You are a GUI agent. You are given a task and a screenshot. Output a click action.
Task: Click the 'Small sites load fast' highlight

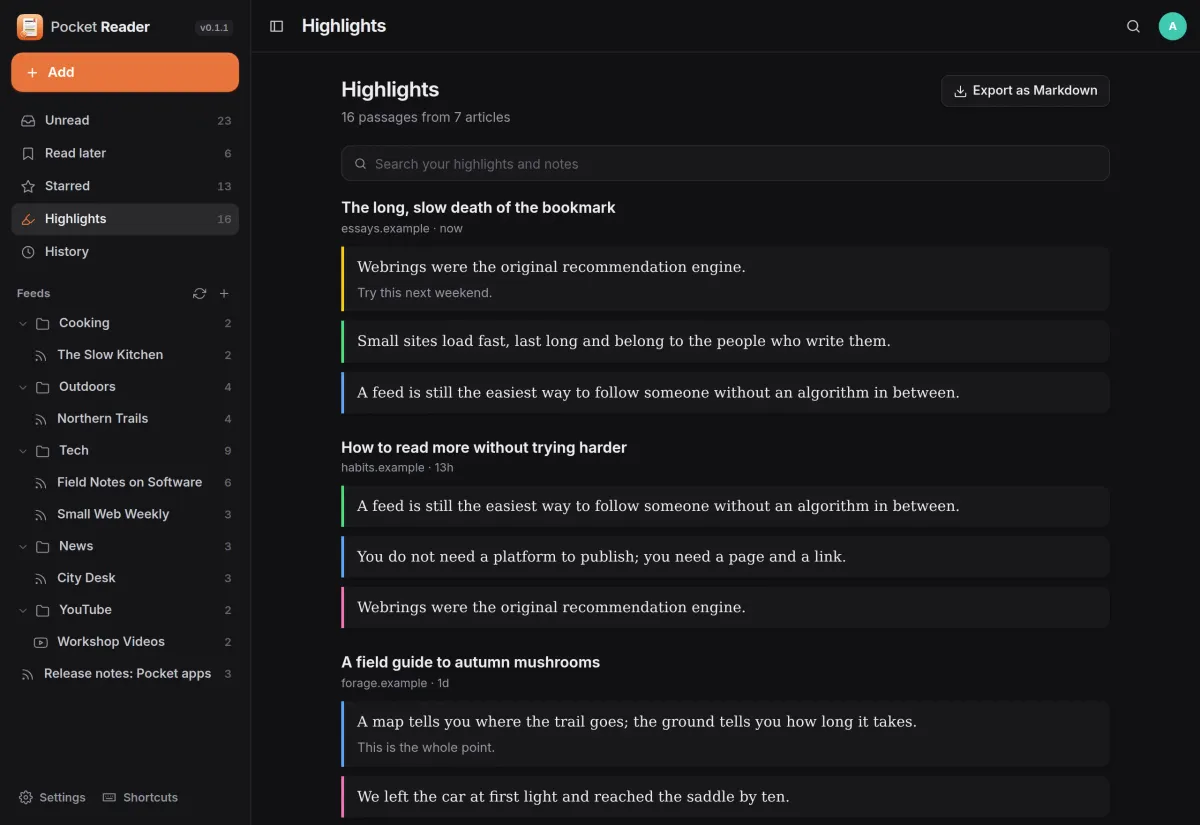[x=725, y=341]
